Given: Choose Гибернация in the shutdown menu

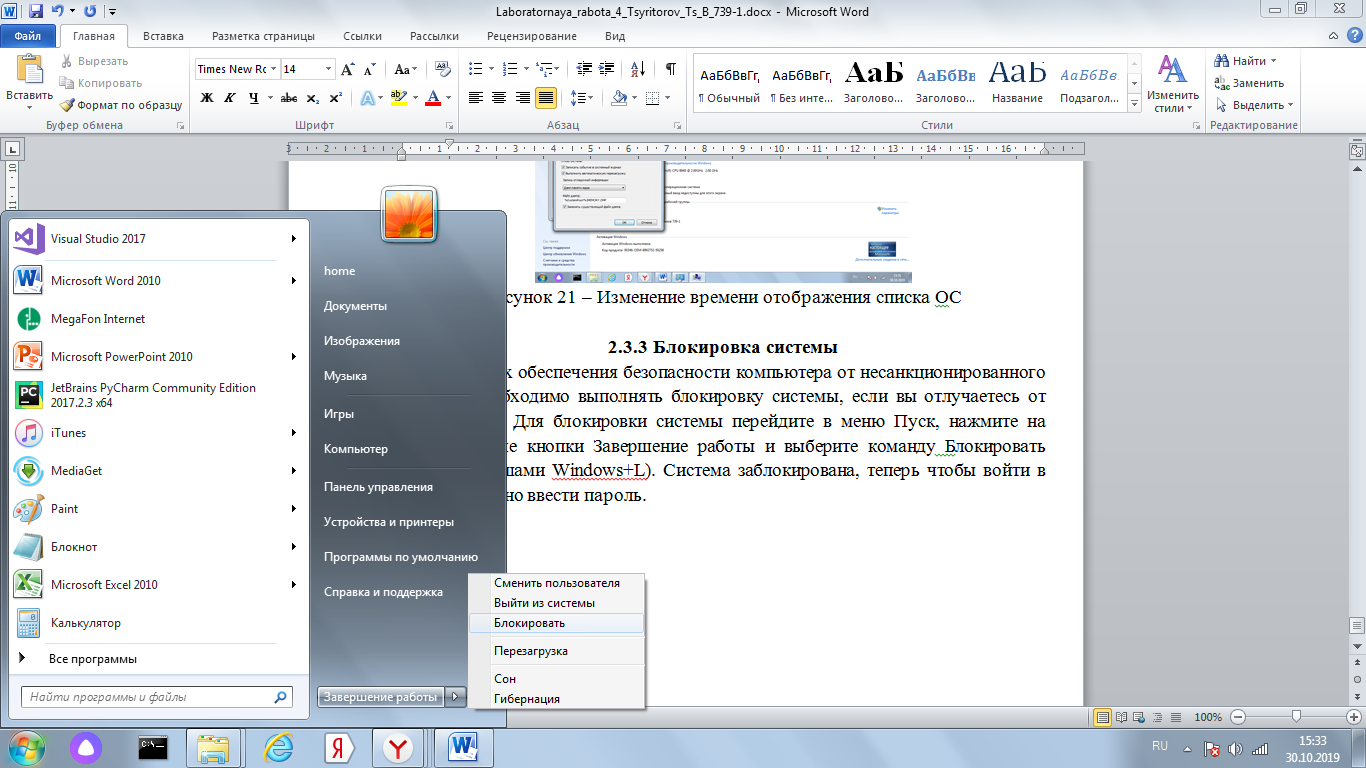Looking at the screenshot, I should 556,699.
